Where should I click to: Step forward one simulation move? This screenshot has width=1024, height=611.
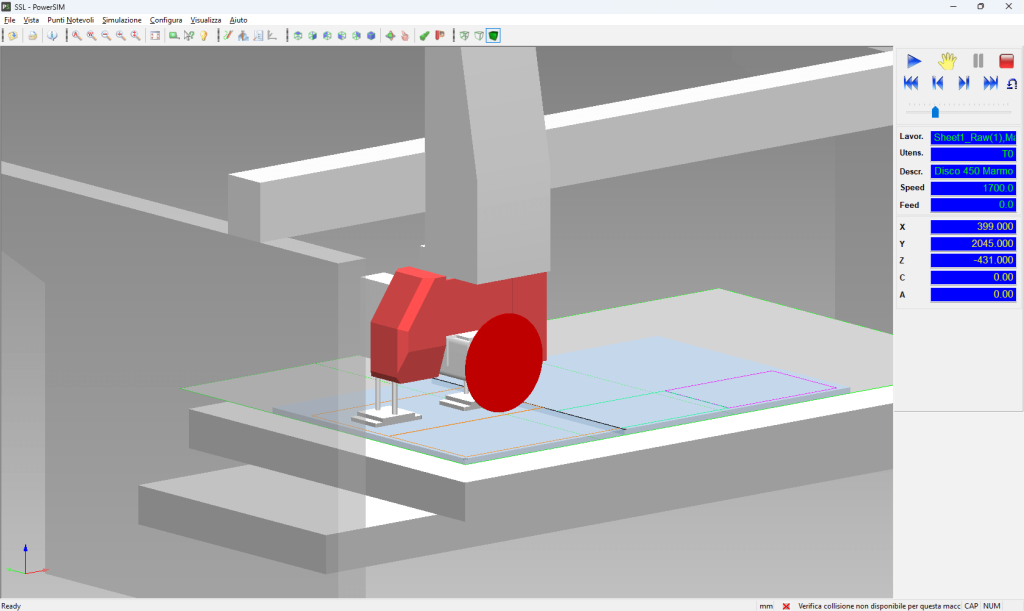click(964, 83)
